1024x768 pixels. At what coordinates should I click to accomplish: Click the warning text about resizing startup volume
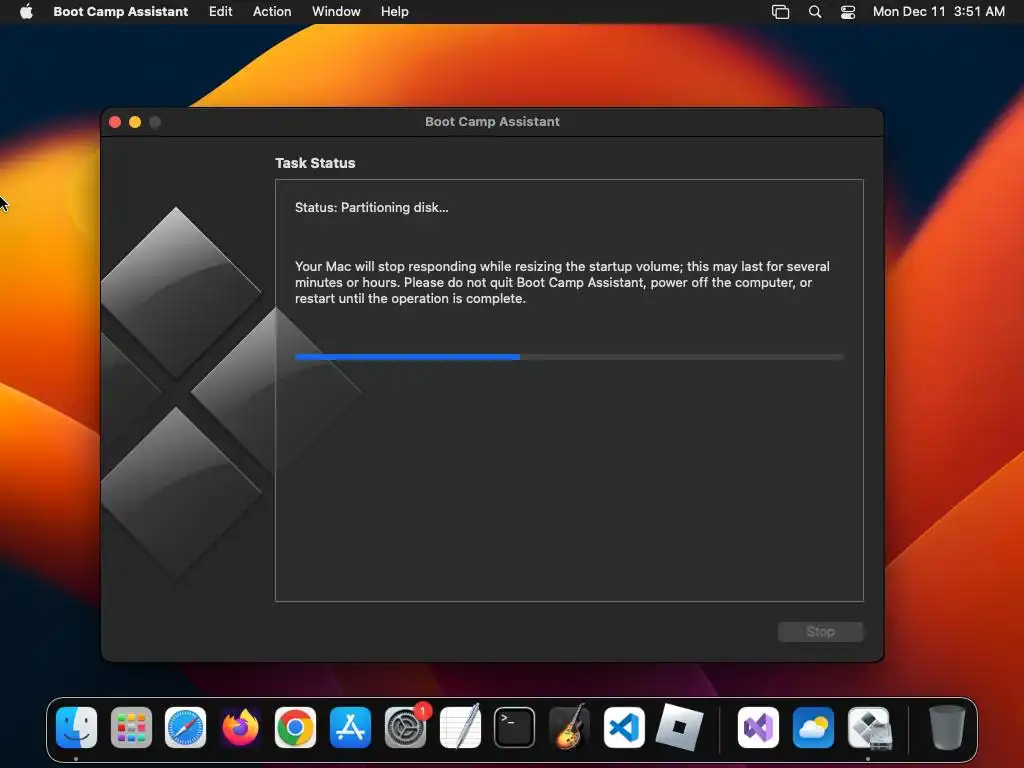click(562, 283)
